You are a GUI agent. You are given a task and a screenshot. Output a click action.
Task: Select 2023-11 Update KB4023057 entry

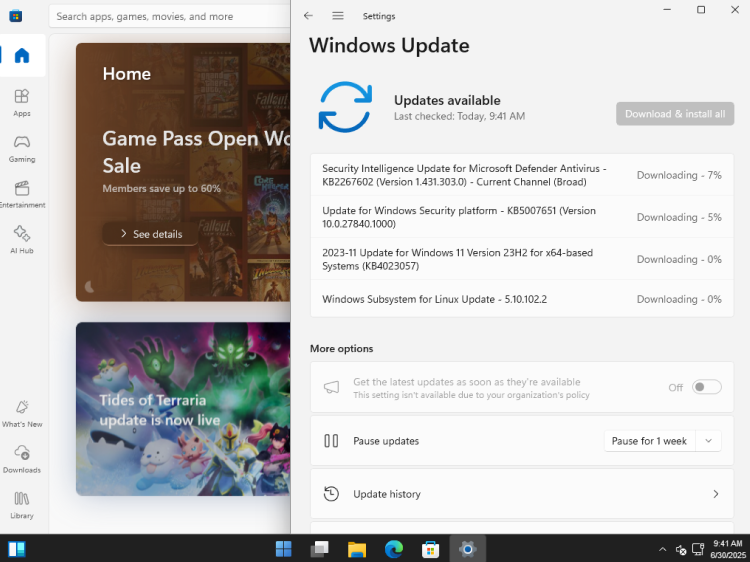(522, 259)
